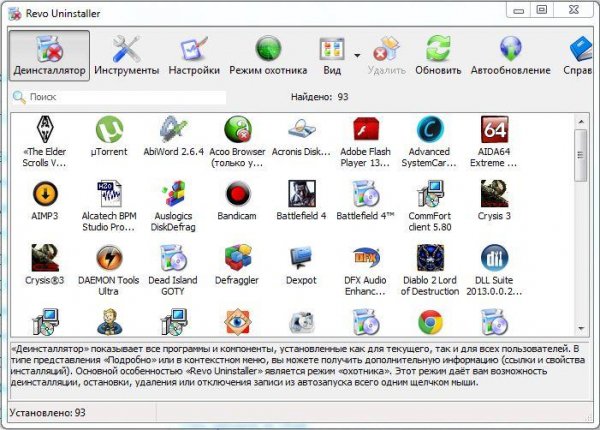The height and width of the screenshot is (430, 600).
Task: Click the Вид view button
Action: [x=332, y=56]
